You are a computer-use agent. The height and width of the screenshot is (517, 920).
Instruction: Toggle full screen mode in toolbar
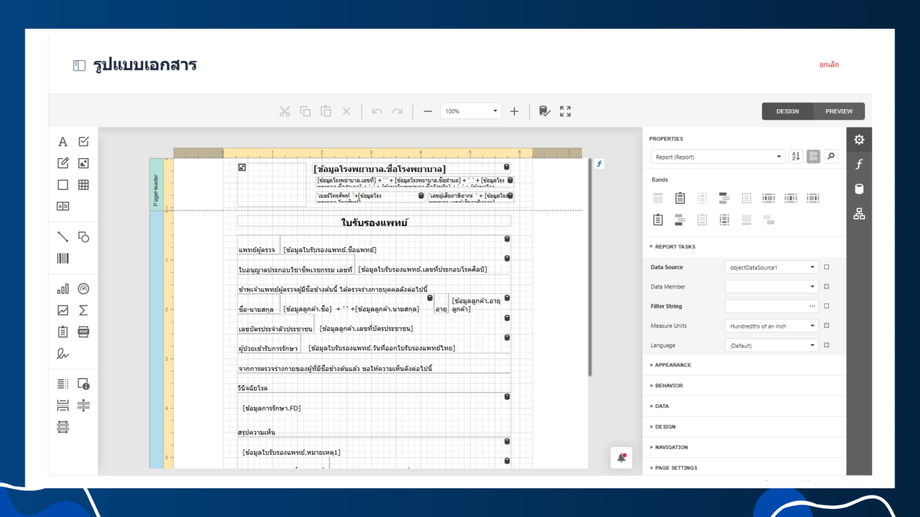click(x=565, y=112)
